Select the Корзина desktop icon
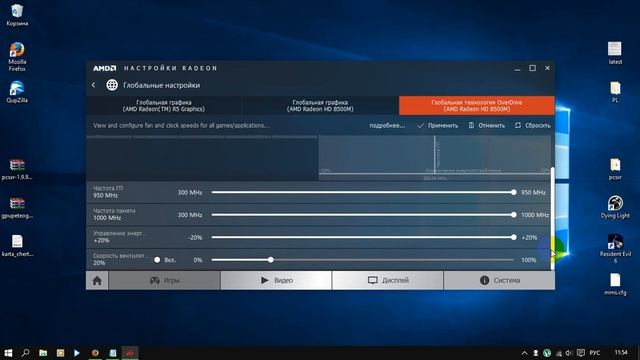 click(17, 15)
